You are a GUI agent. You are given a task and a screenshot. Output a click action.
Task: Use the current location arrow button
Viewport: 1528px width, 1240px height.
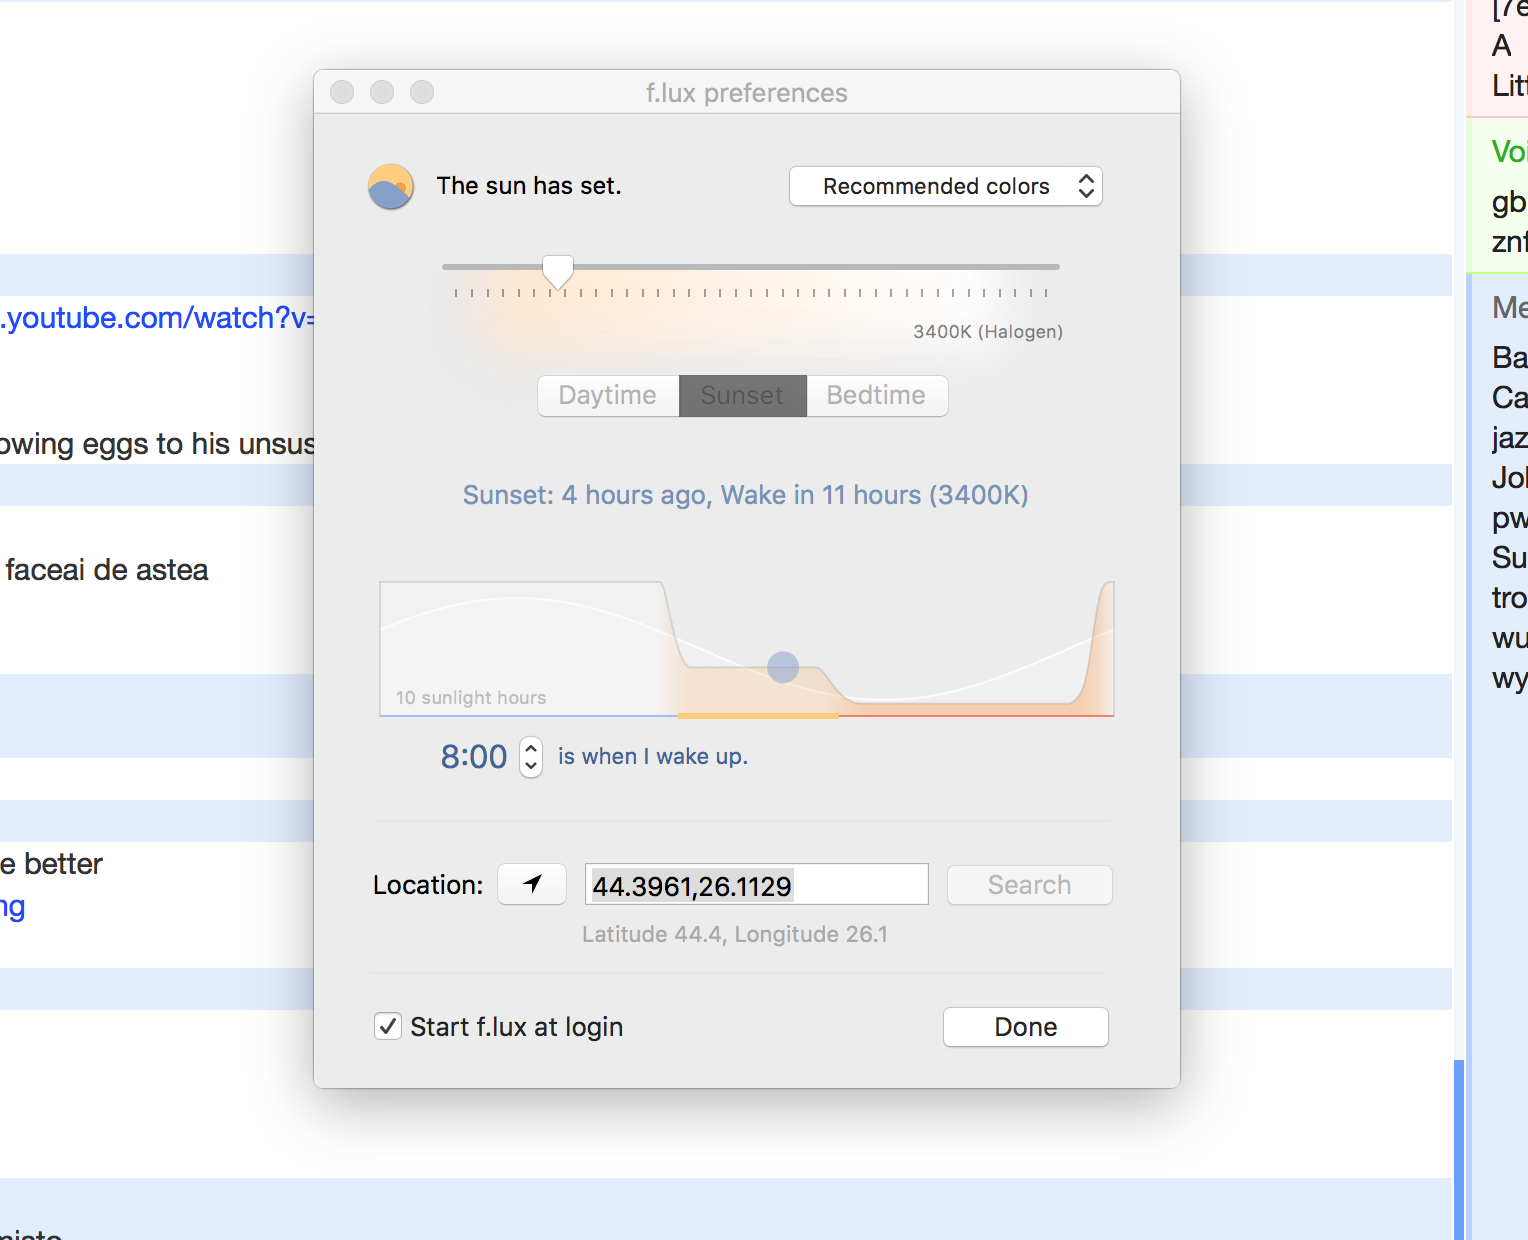532,884
